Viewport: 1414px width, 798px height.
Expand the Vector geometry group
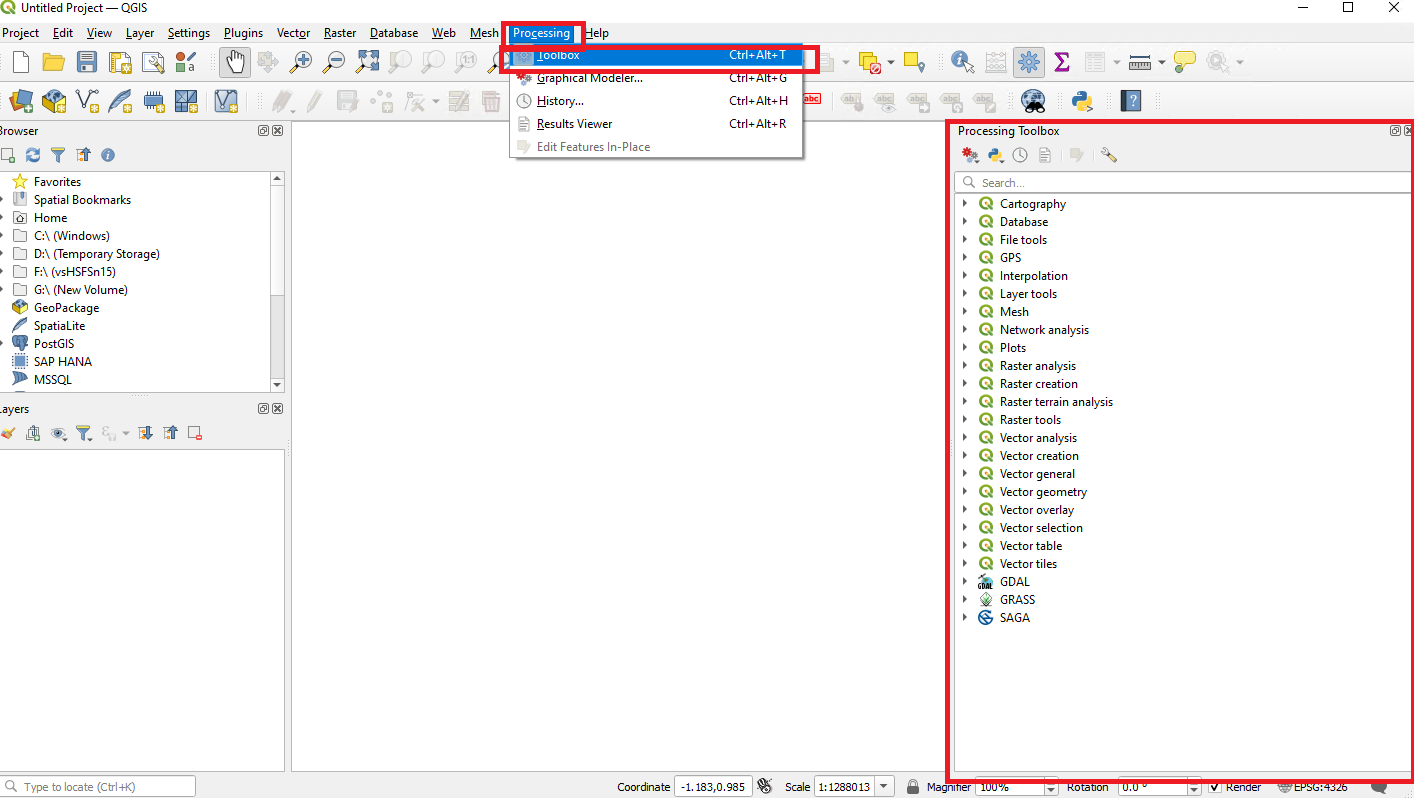965,492
